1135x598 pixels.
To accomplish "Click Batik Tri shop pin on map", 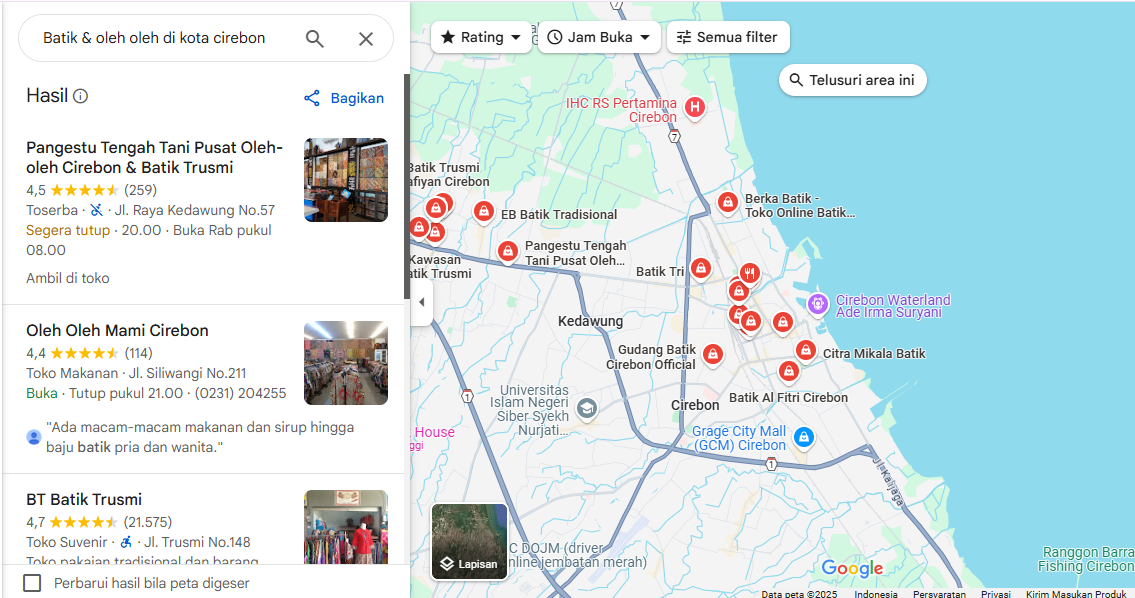I will coord(700,269).
